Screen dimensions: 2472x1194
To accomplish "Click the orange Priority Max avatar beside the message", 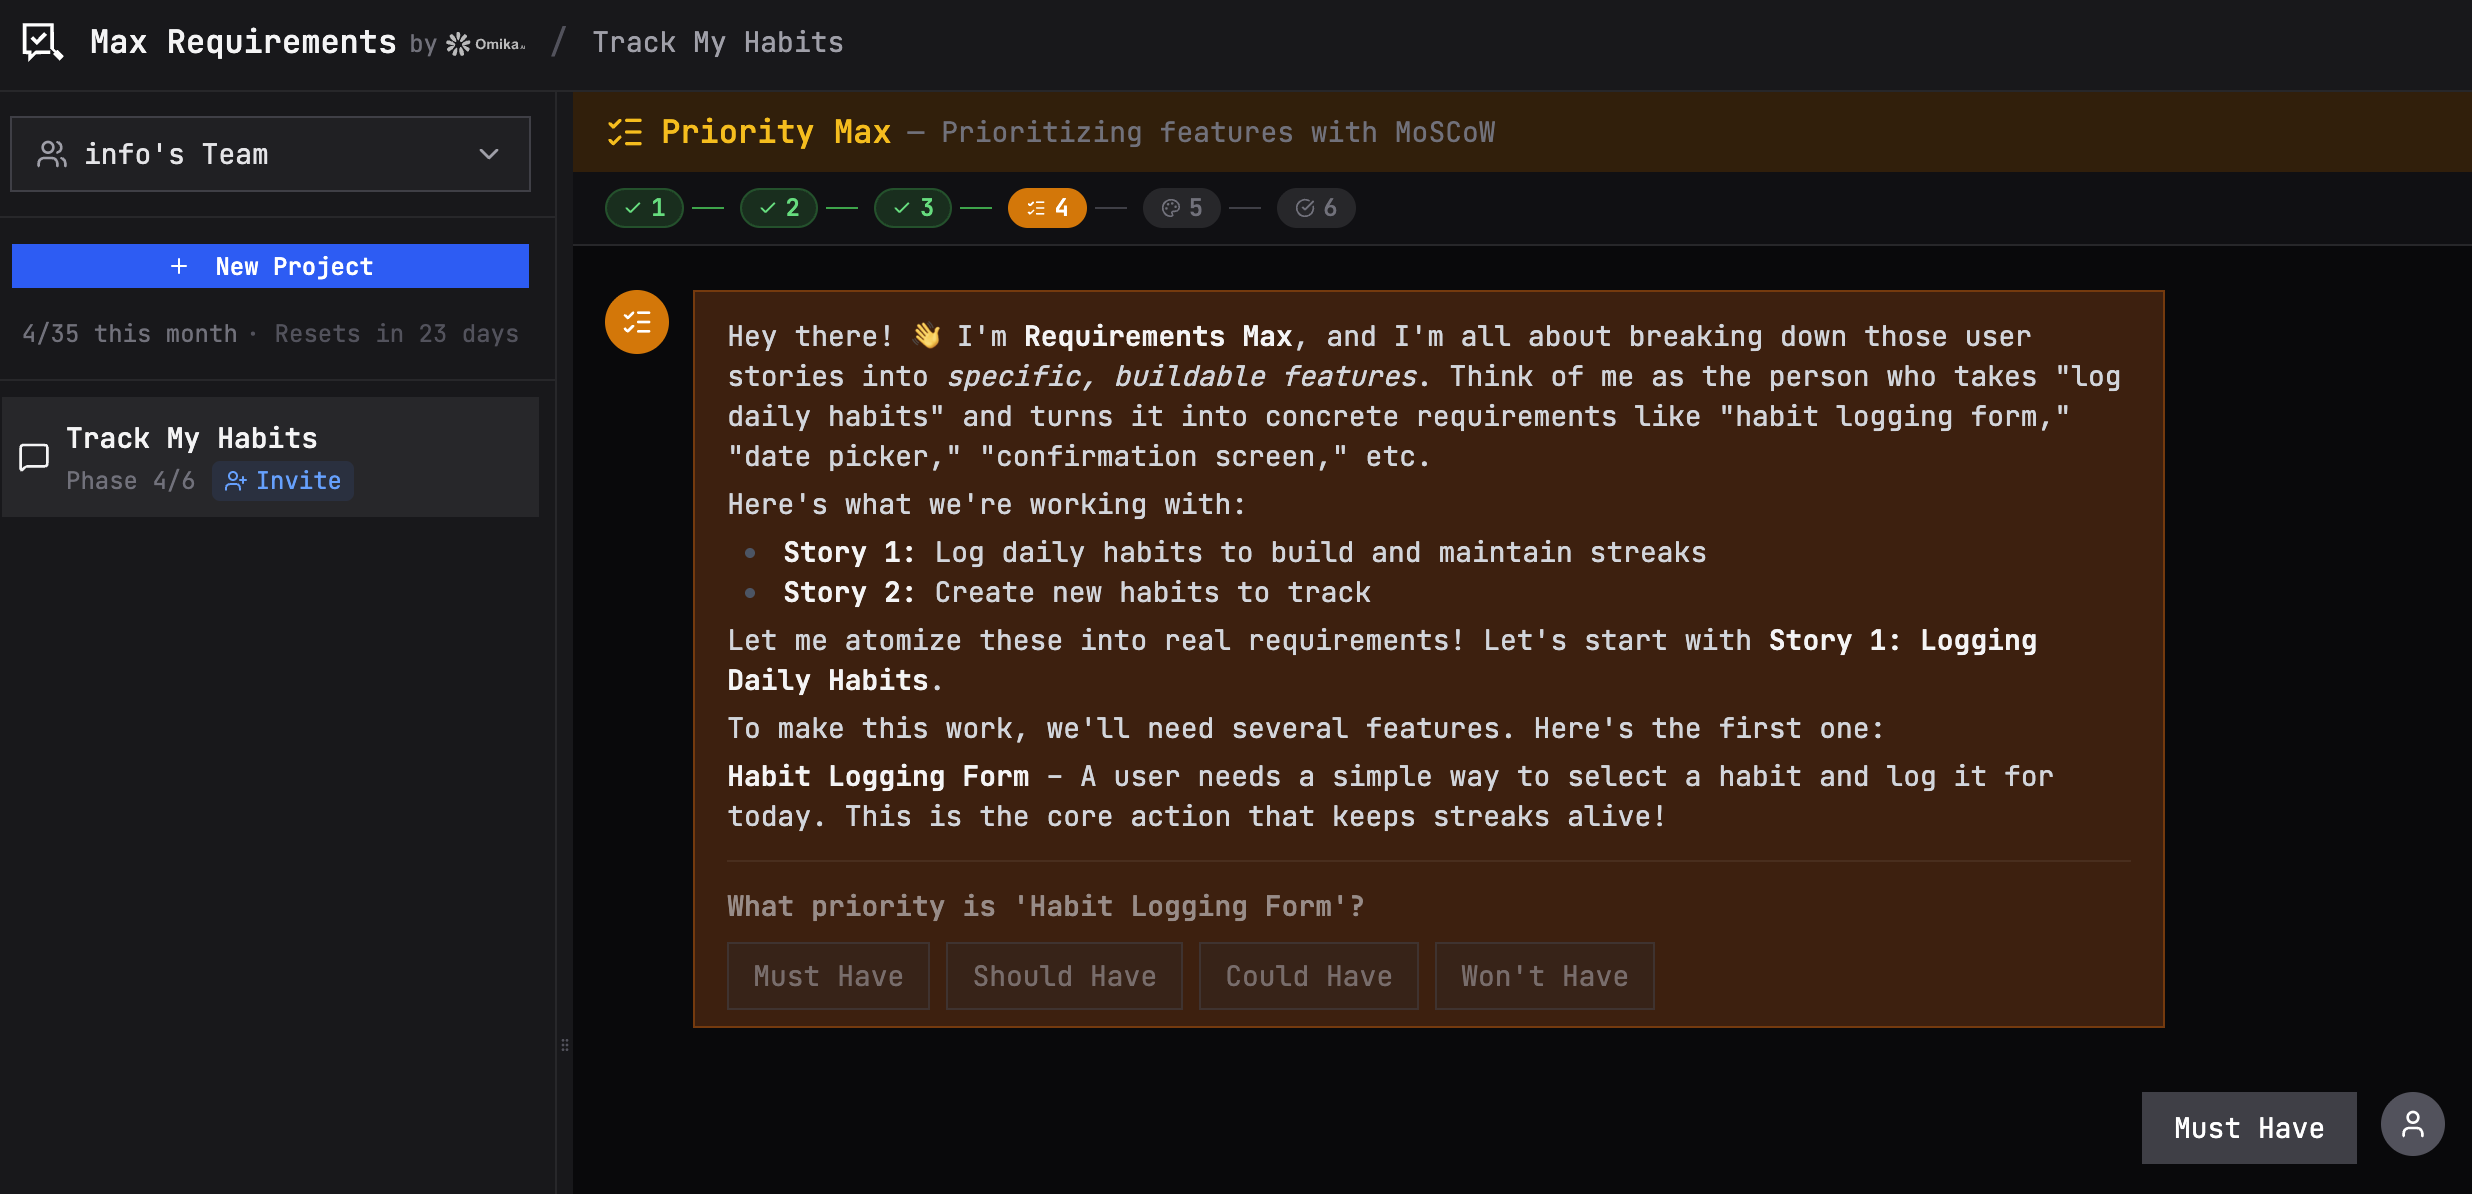I will tap(637, 321).
